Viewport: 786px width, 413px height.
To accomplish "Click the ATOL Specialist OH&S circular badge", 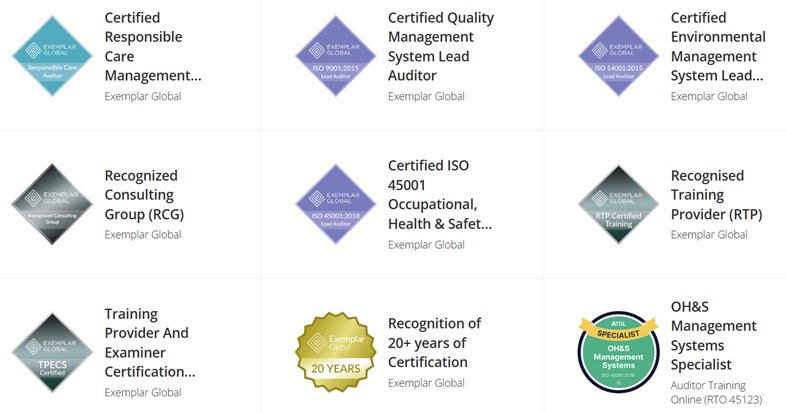I will pyautogui.click(x=619, y=352).
